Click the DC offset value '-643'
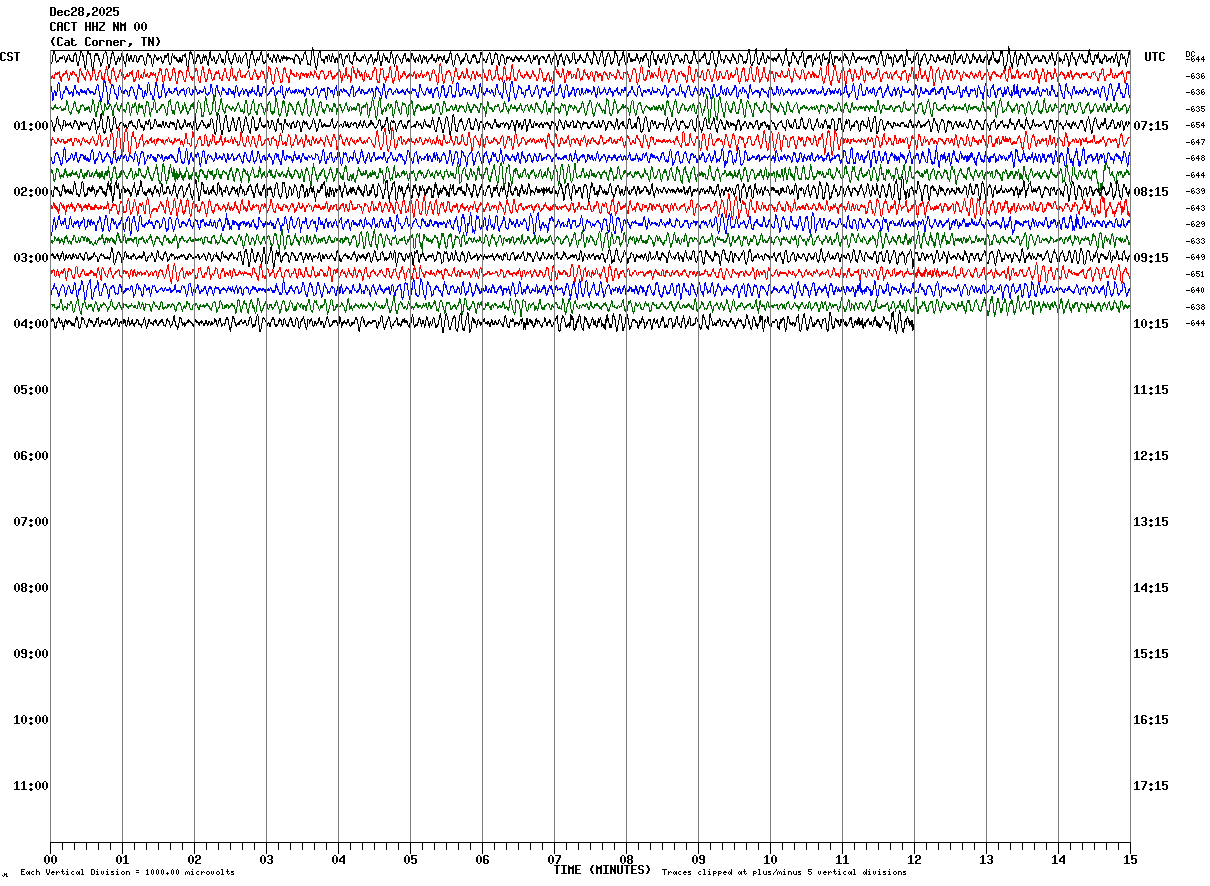This screenshot has width=1210, height=886. tap(1195, 208)
